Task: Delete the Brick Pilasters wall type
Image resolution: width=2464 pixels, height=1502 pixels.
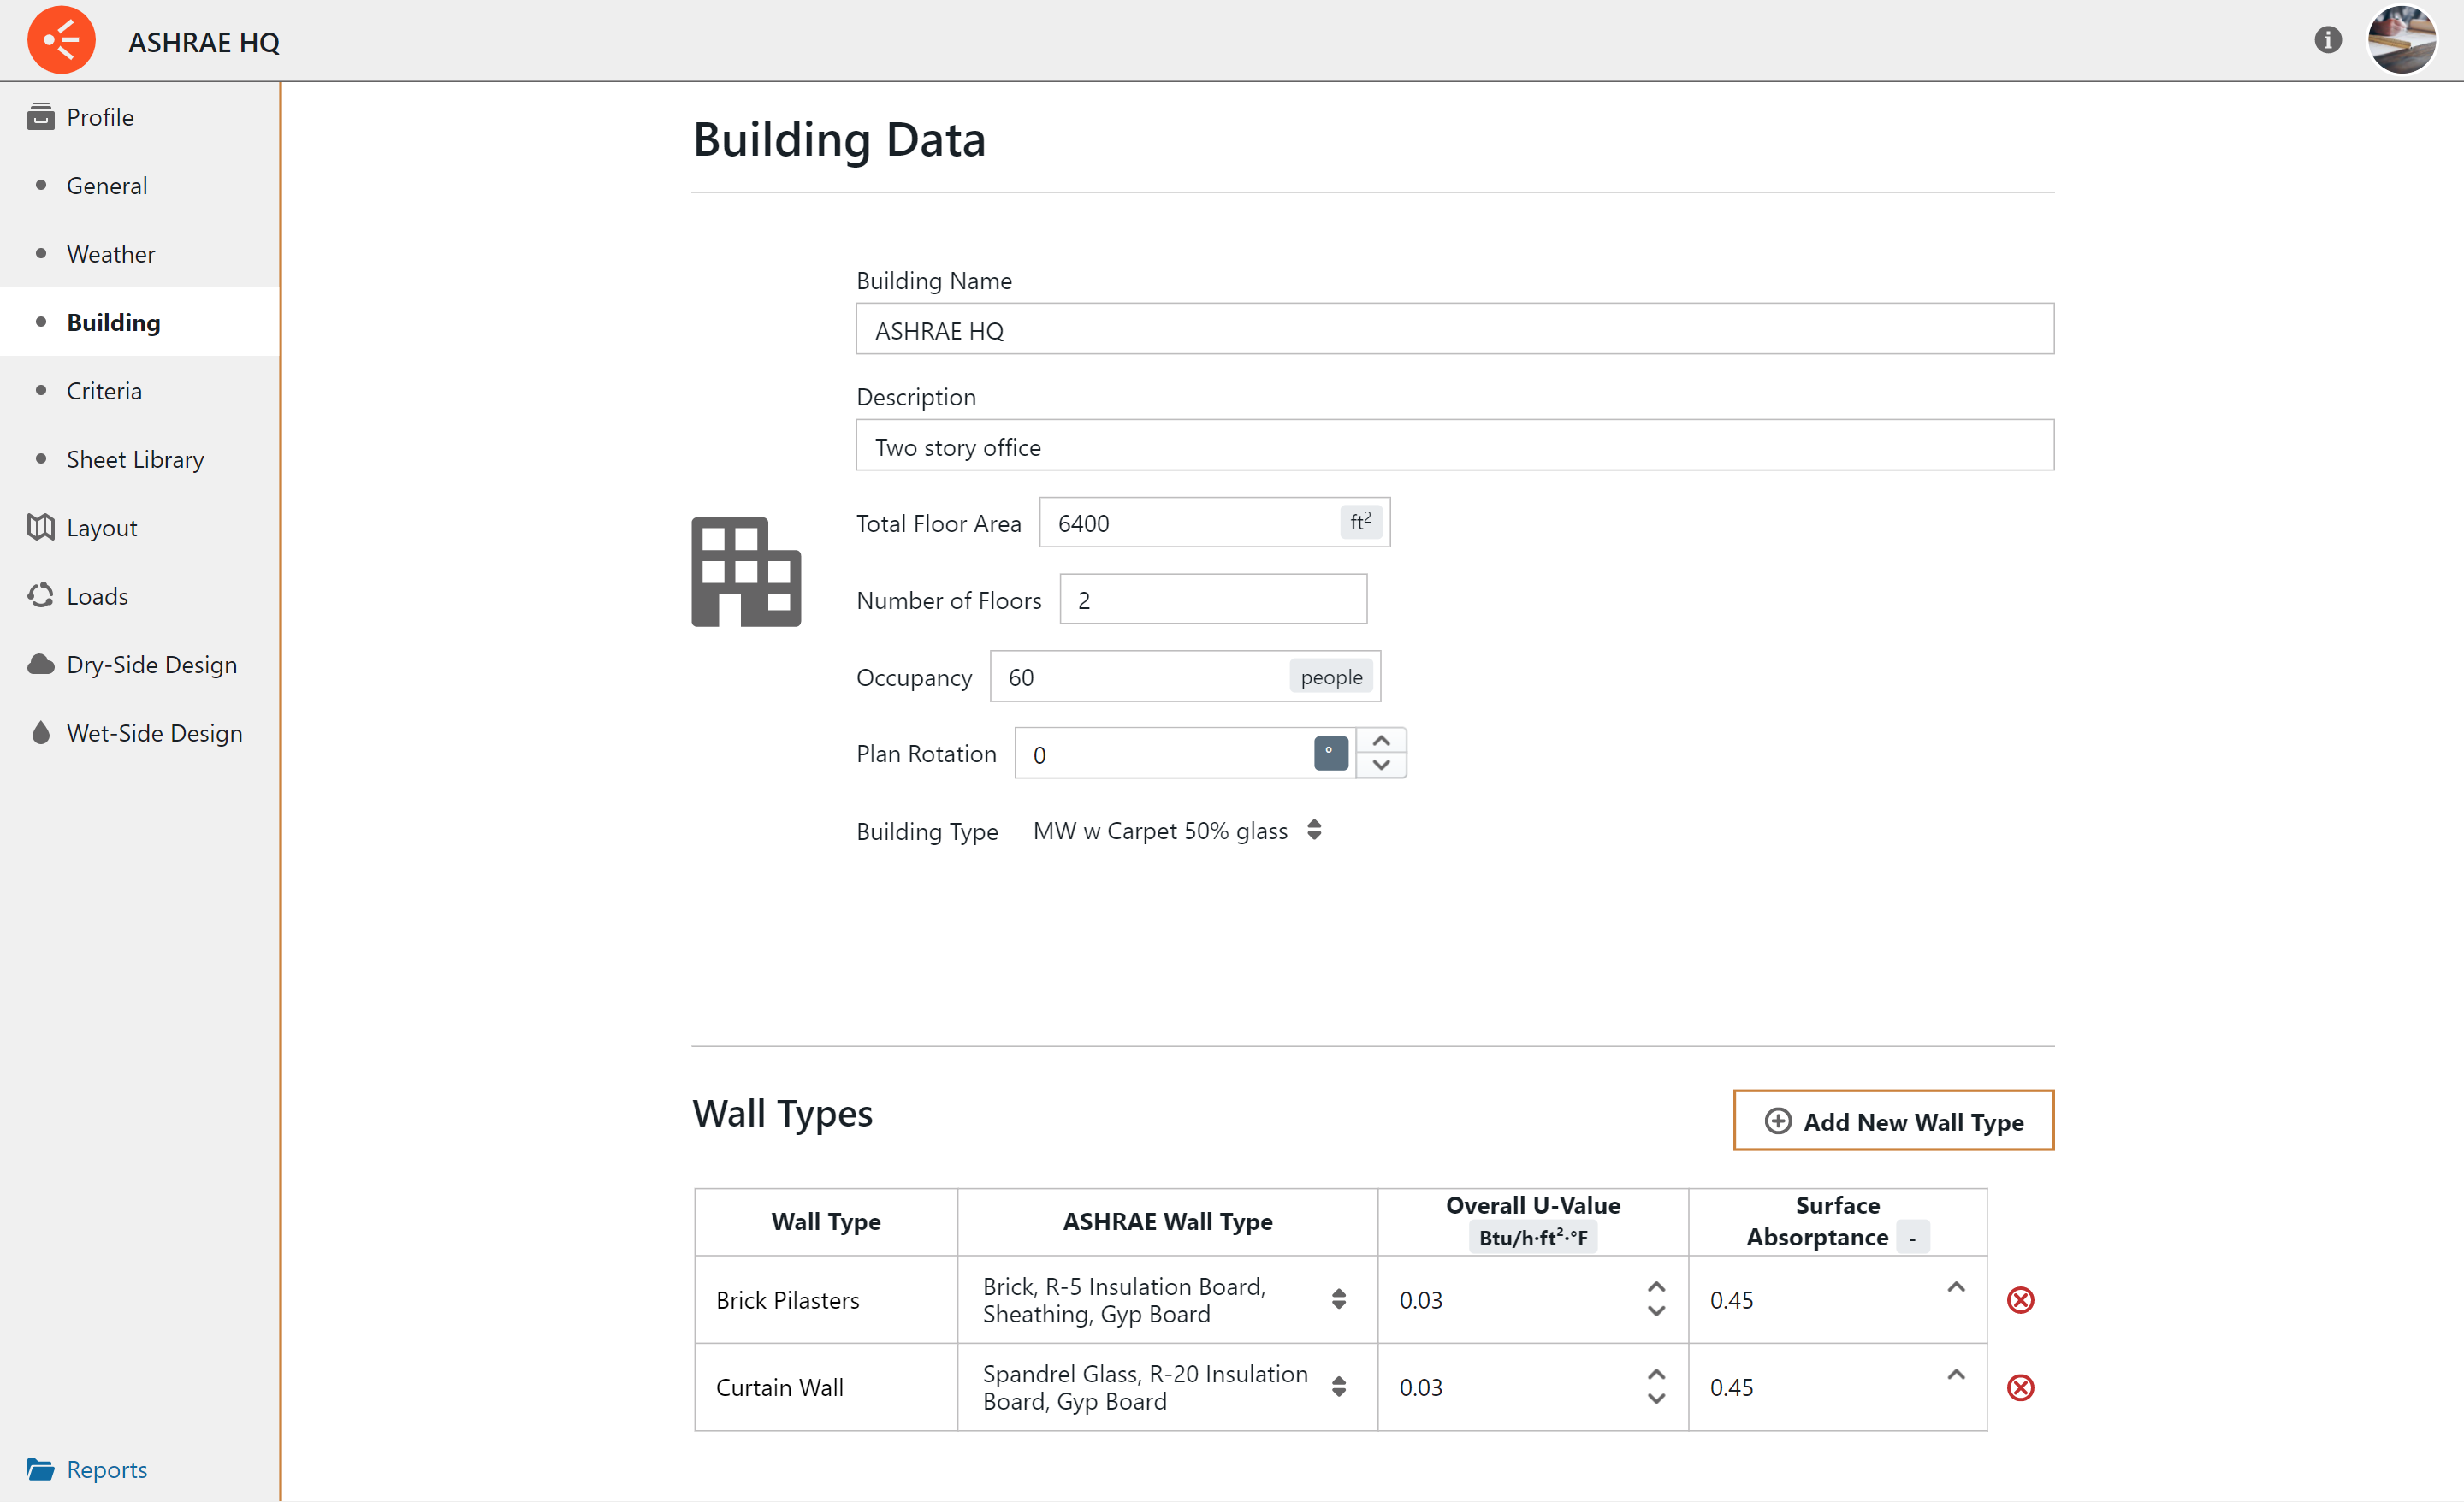Action: click(2020, 1299)
